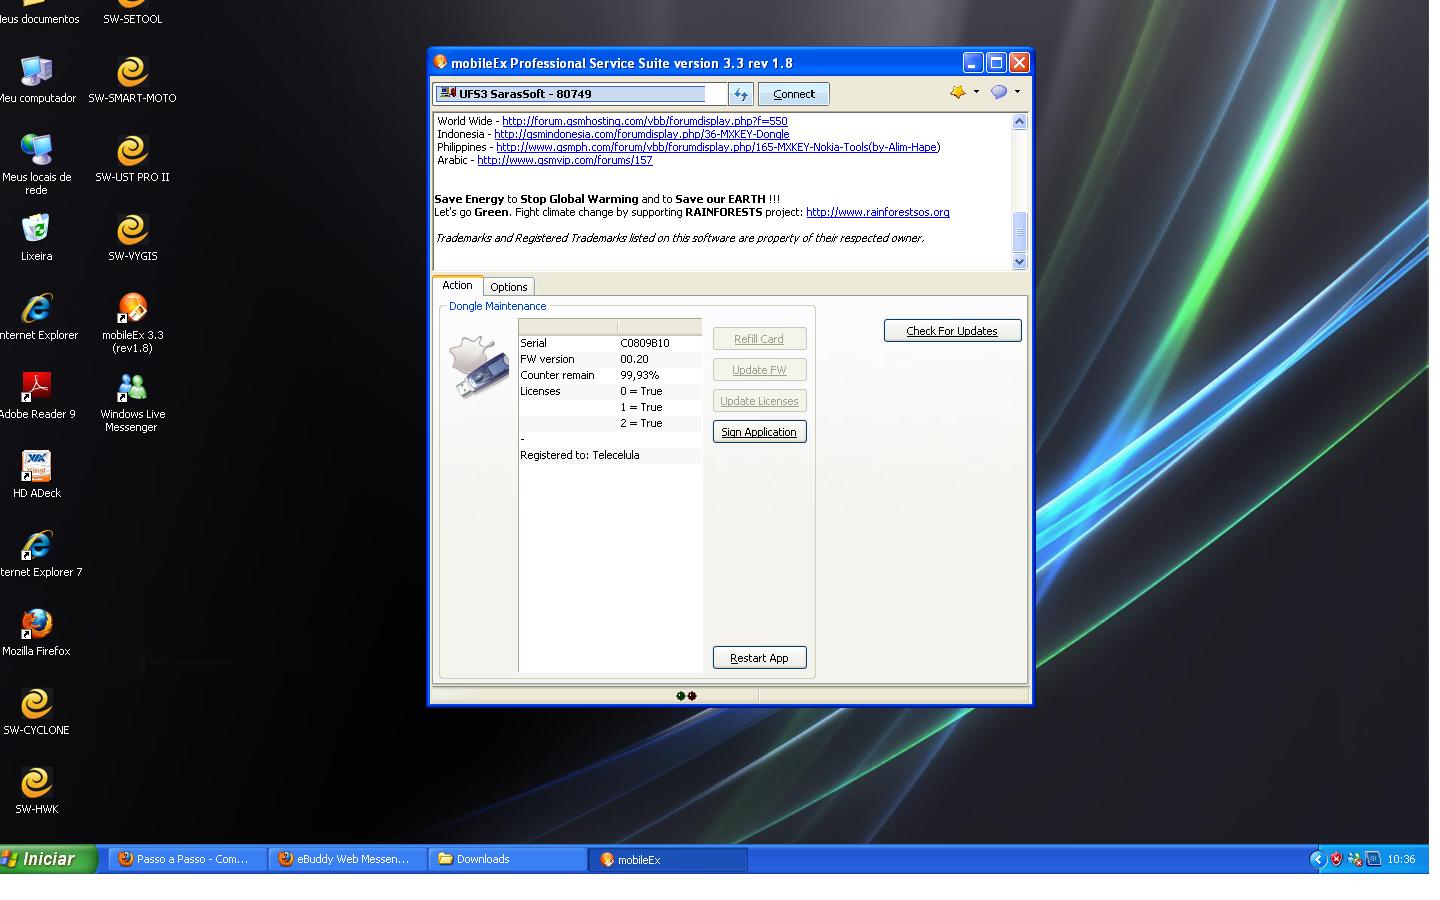Screen dimensions: 1440x900
Task: Switch to the Options tab
Action: click(508, 287)
